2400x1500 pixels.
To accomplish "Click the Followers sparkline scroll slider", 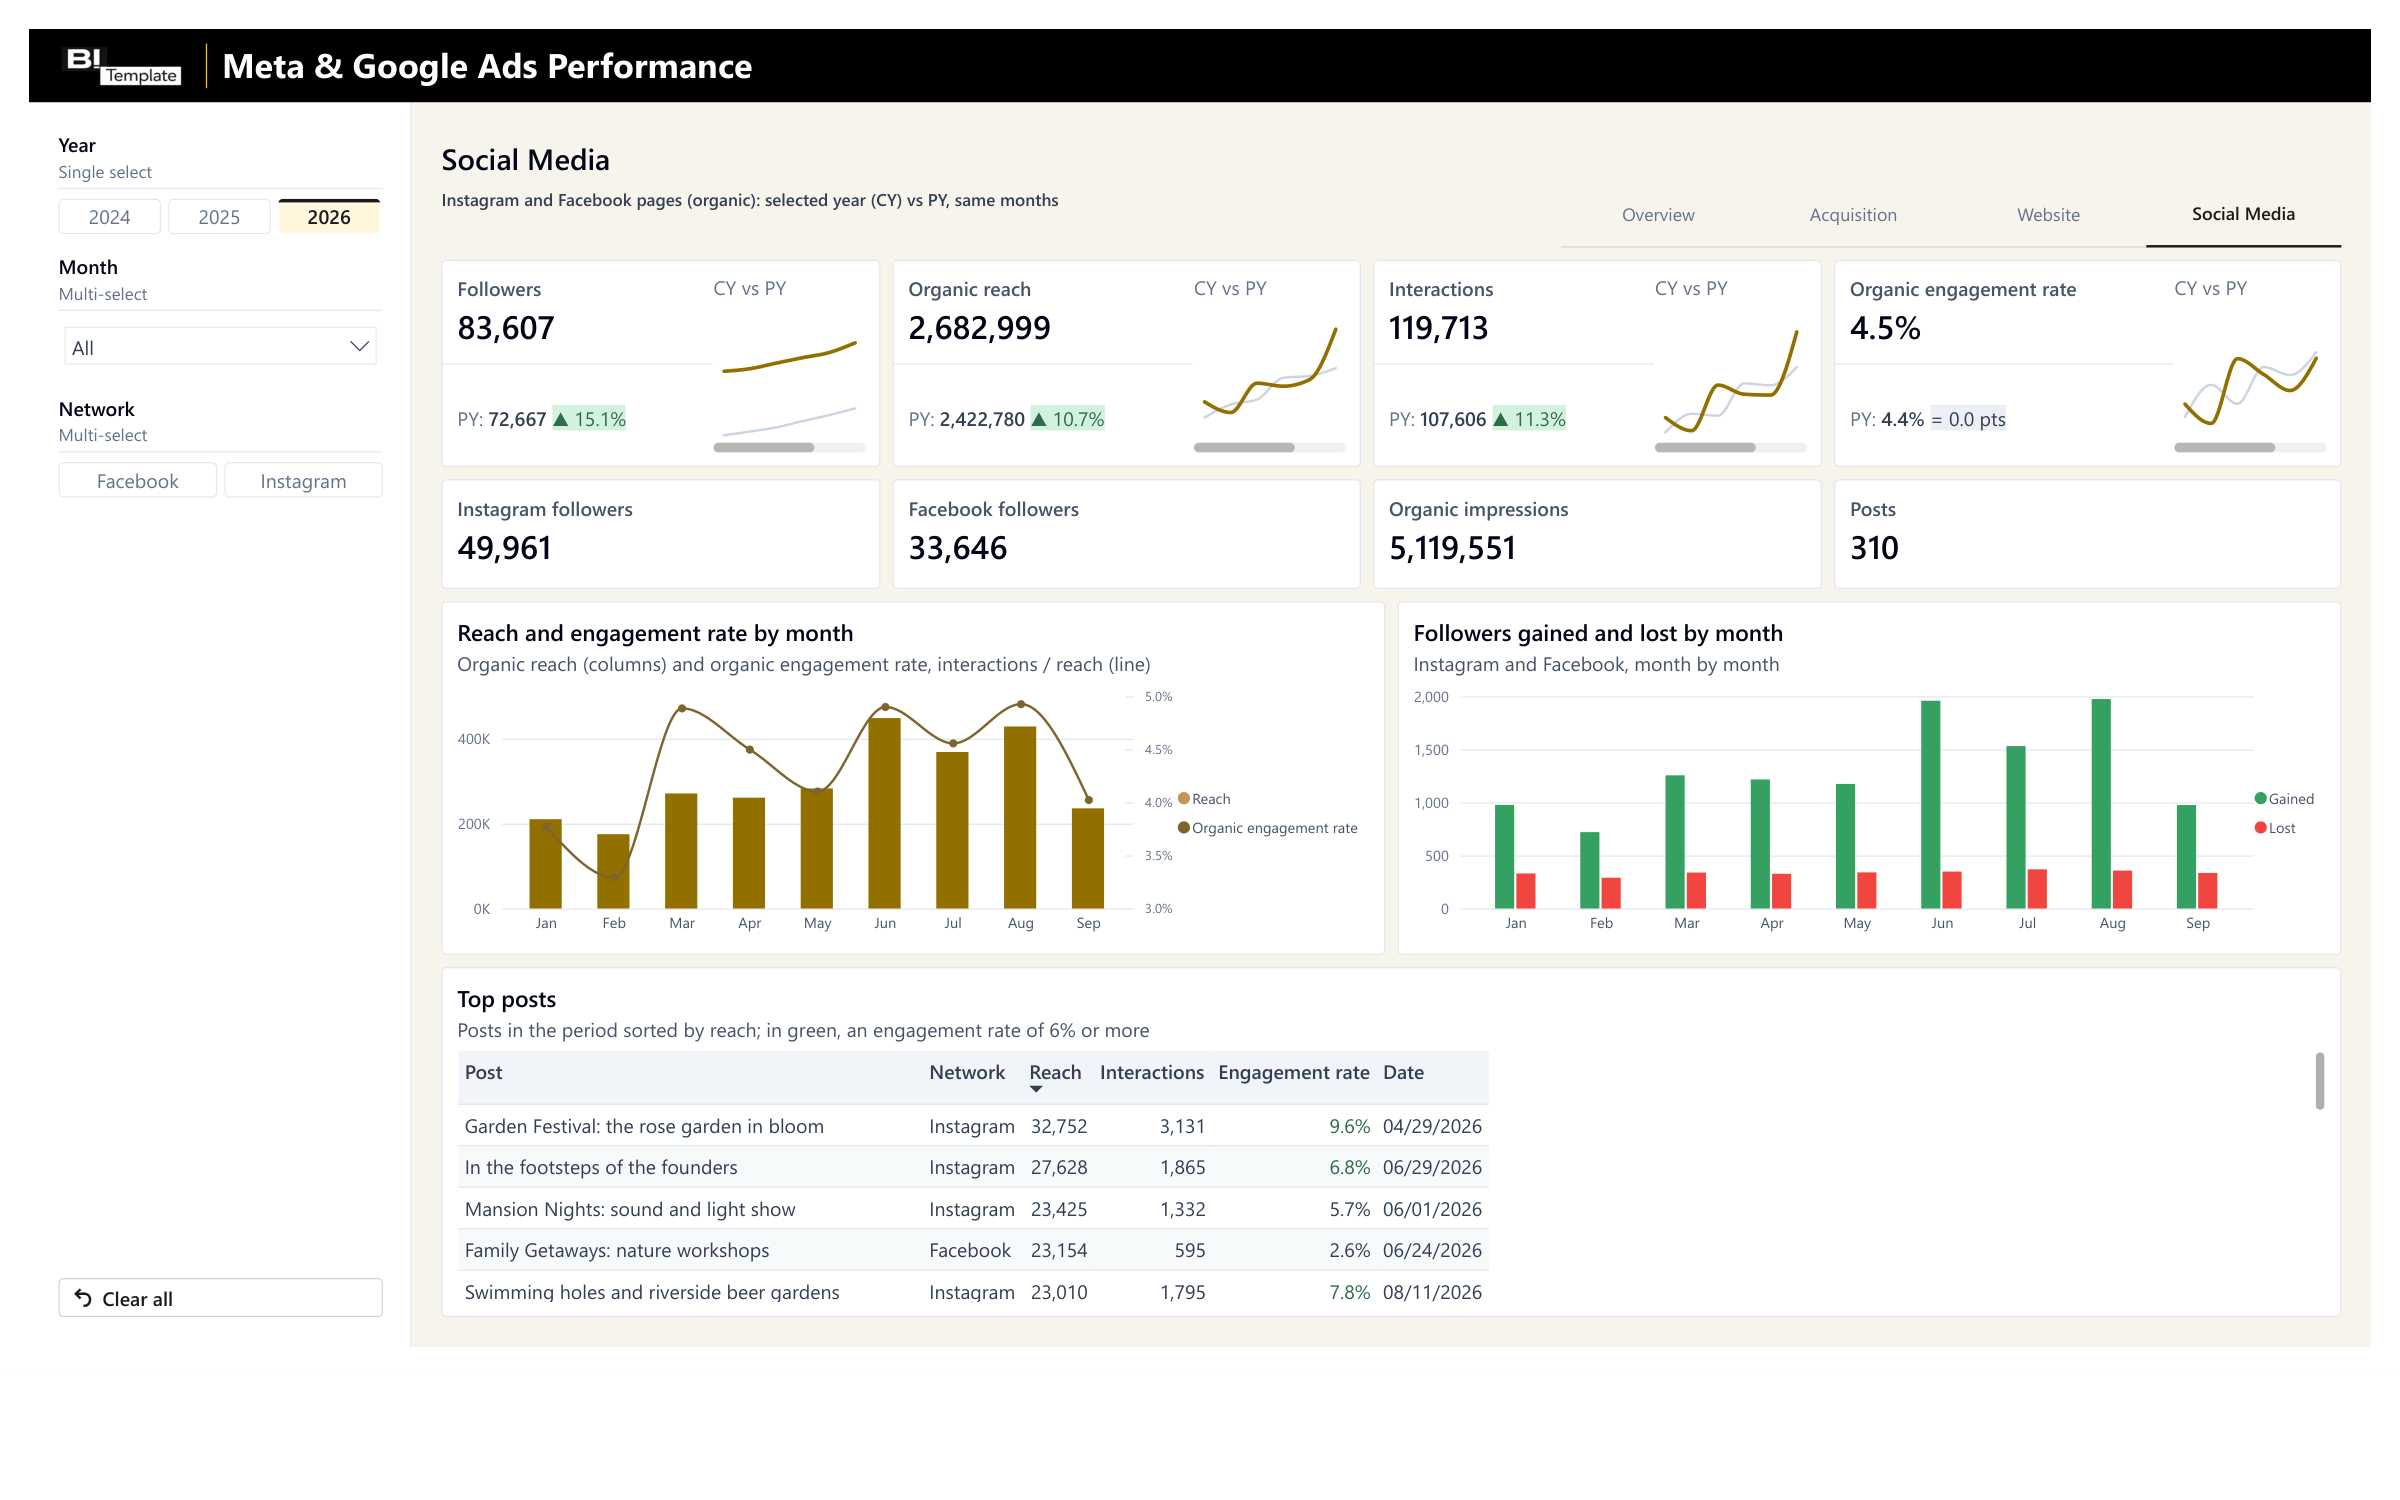I will 764,447.
